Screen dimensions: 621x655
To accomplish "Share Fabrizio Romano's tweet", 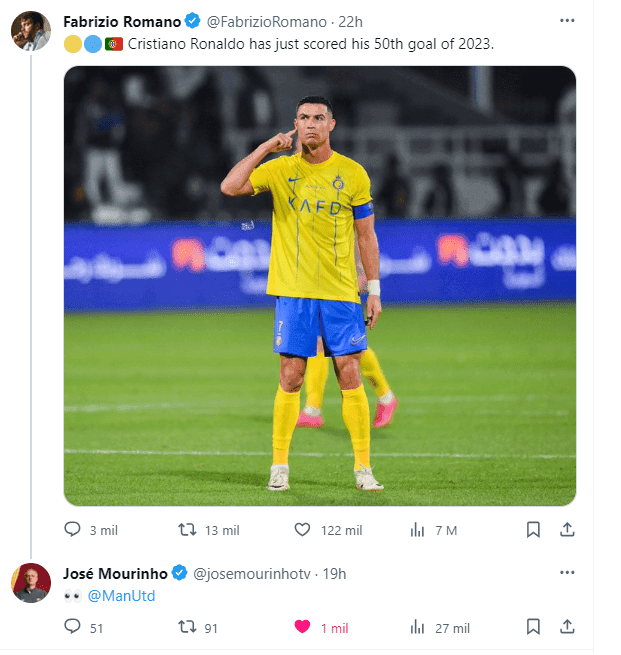I will coord(567,530).
